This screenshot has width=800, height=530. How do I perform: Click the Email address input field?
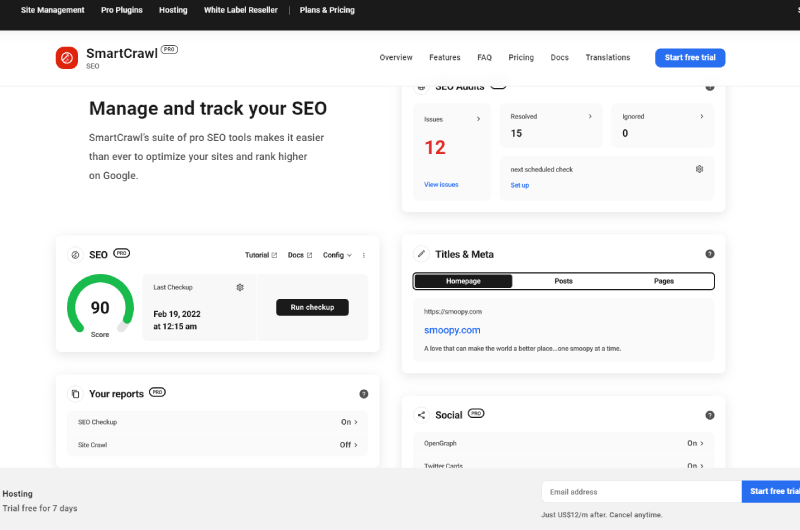click(642, 492)
